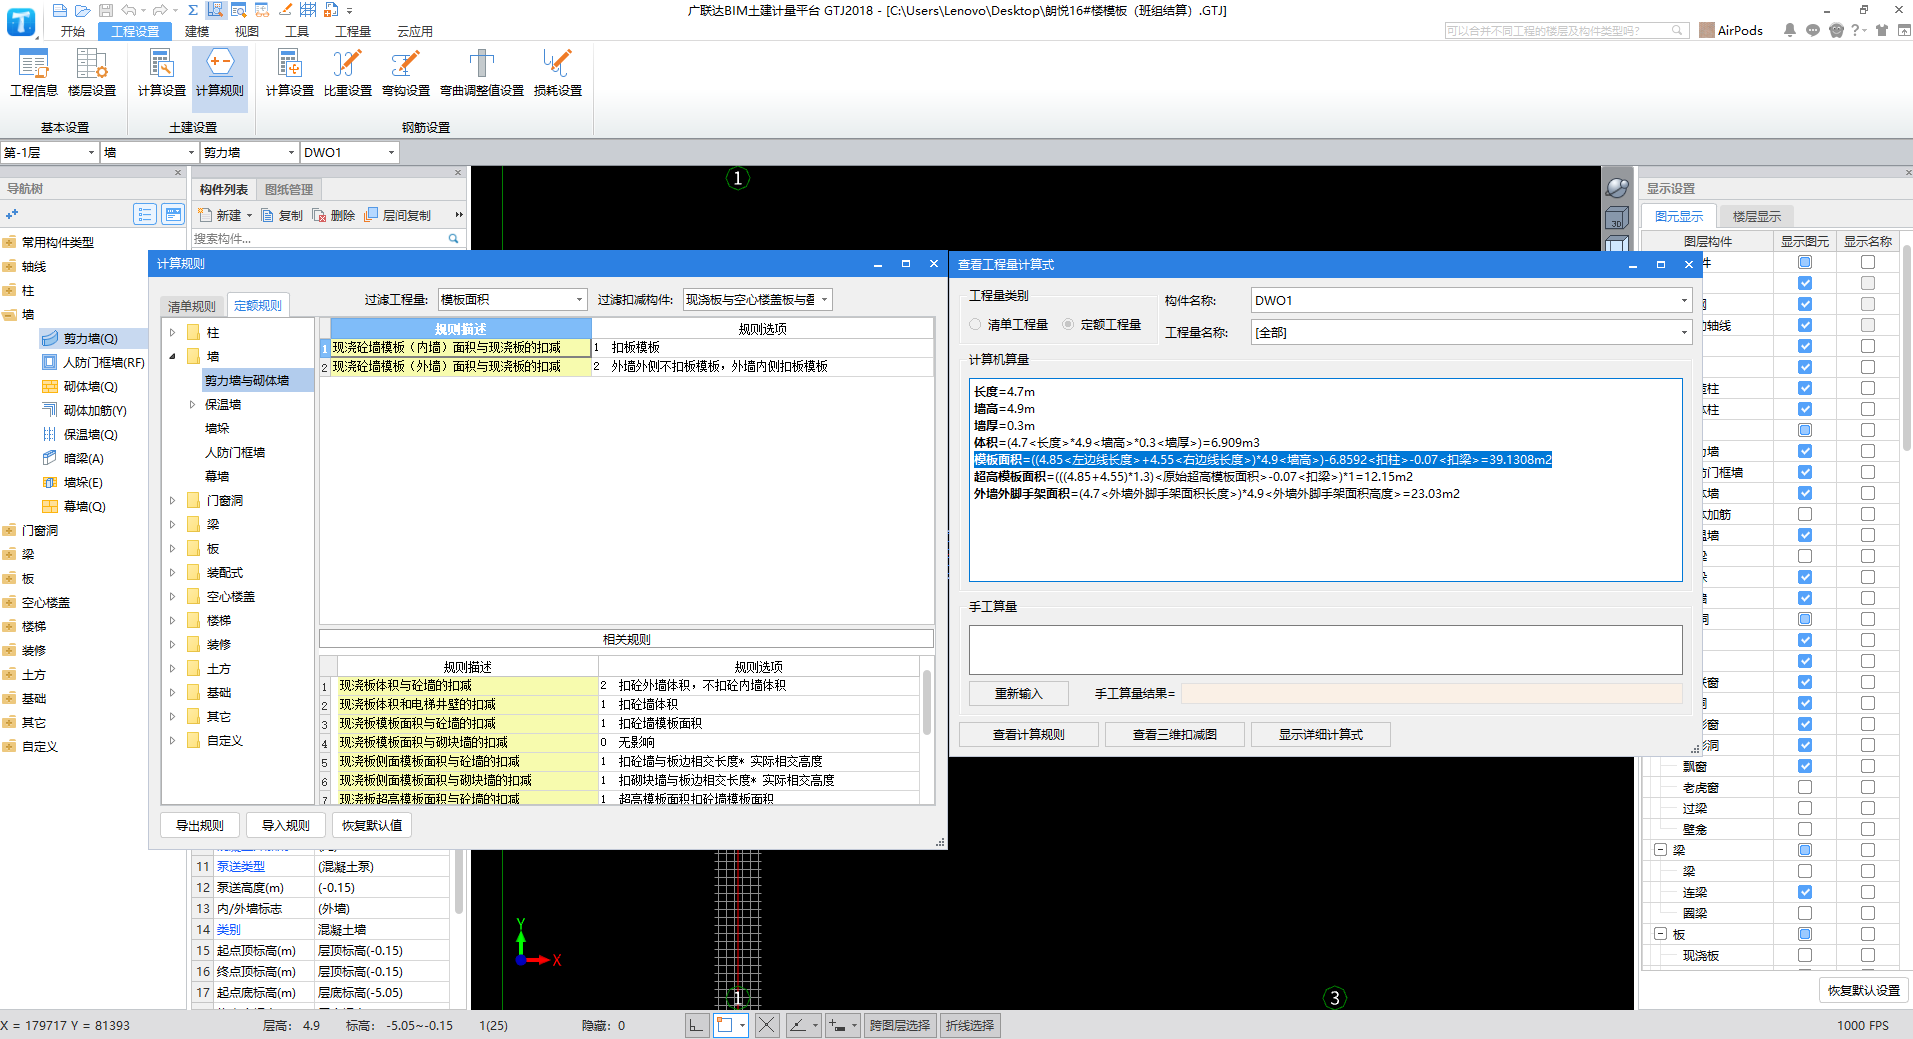Toggle 显示名称 checkbox for 老虎窗 row
This screenshot has height=1039, width=1913.
[x=1867, y=787]
